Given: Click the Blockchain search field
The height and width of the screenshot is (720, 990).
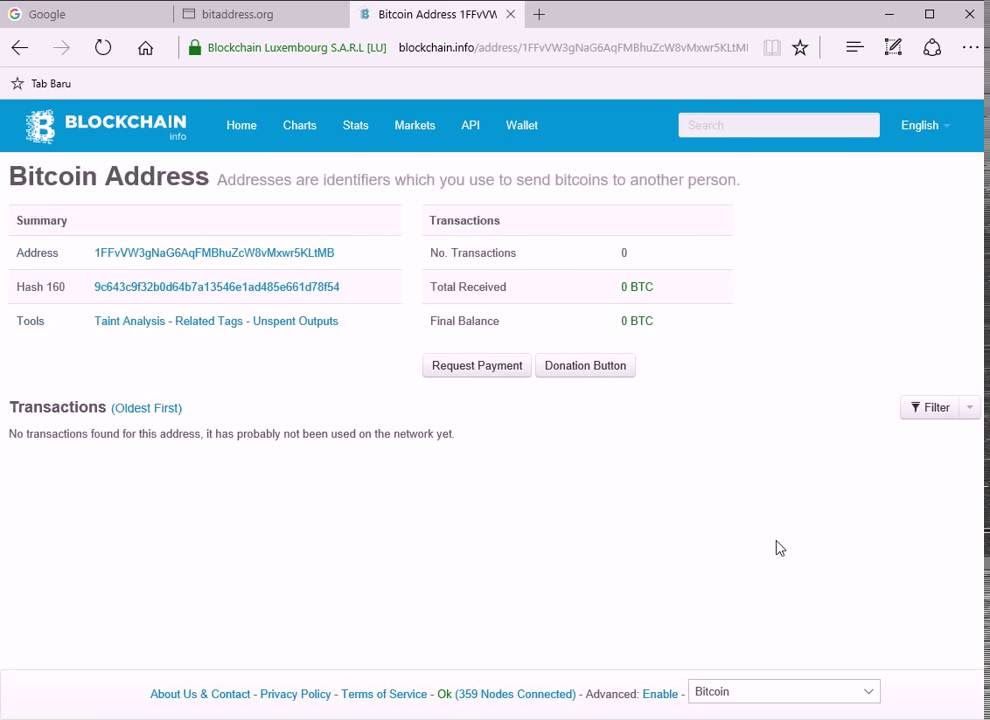Looking at the screenshot, I should point(778,125).
